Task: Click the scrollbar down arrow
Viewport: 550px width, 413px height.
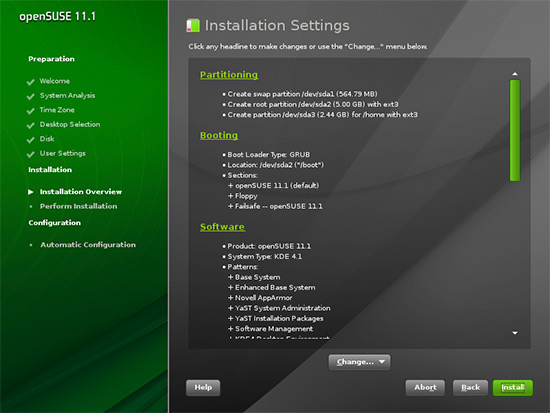Action: point(515,333)
